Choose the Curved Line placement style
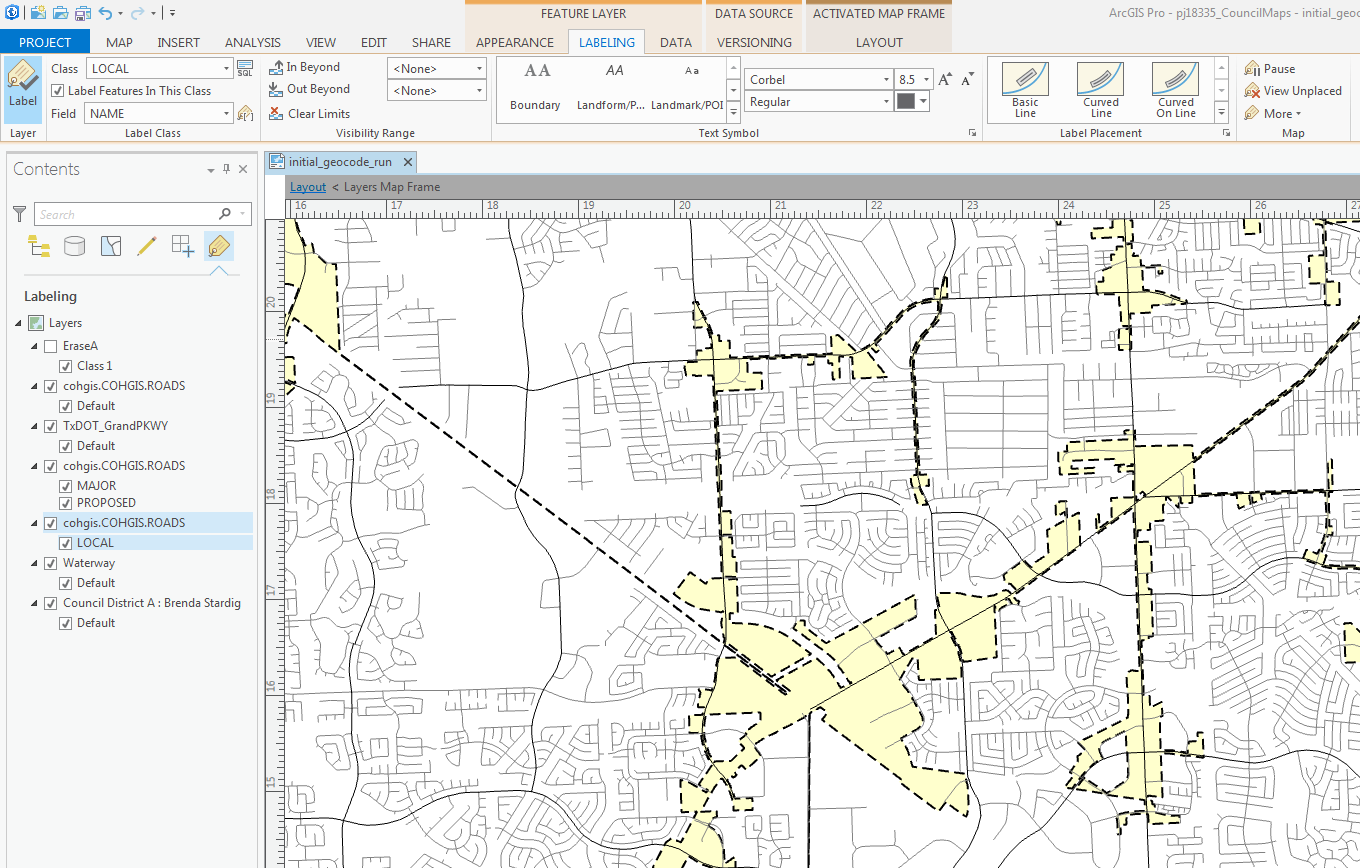Viewport: 1360px width, 868px height. 1100,90
